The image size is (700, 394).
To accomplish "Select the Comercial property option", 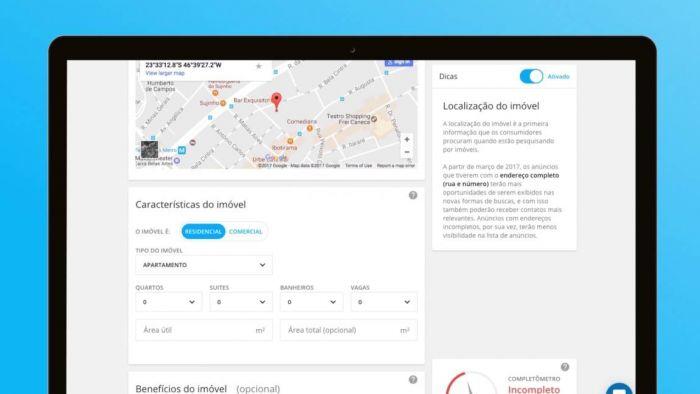I will click(246, 232).
